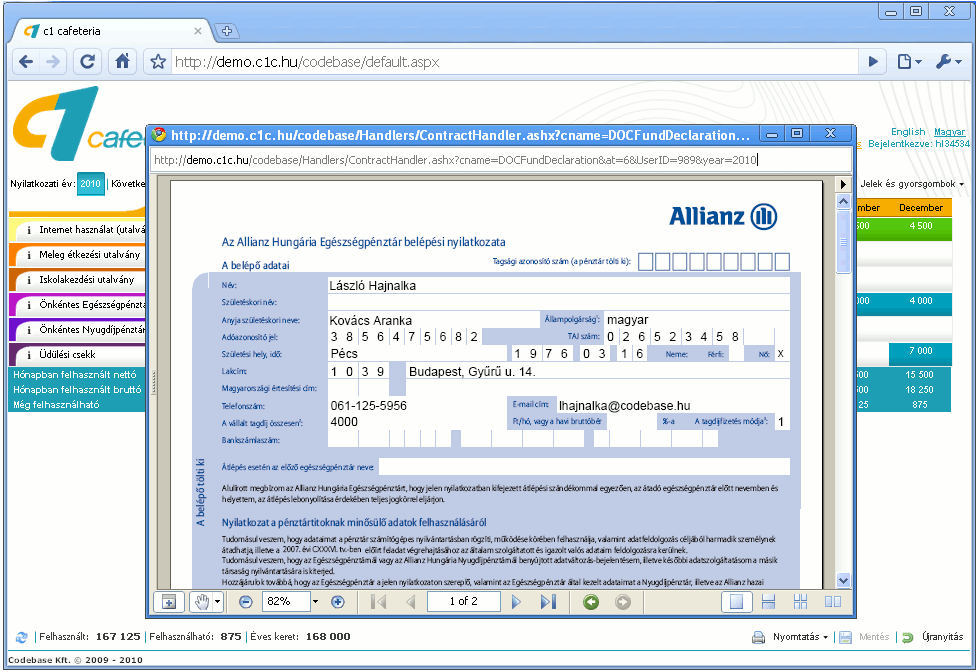Viewport: 980px width, 672px height.
Task: Open info for Meleg étkezési utalvány
Action: pos(29,255)
